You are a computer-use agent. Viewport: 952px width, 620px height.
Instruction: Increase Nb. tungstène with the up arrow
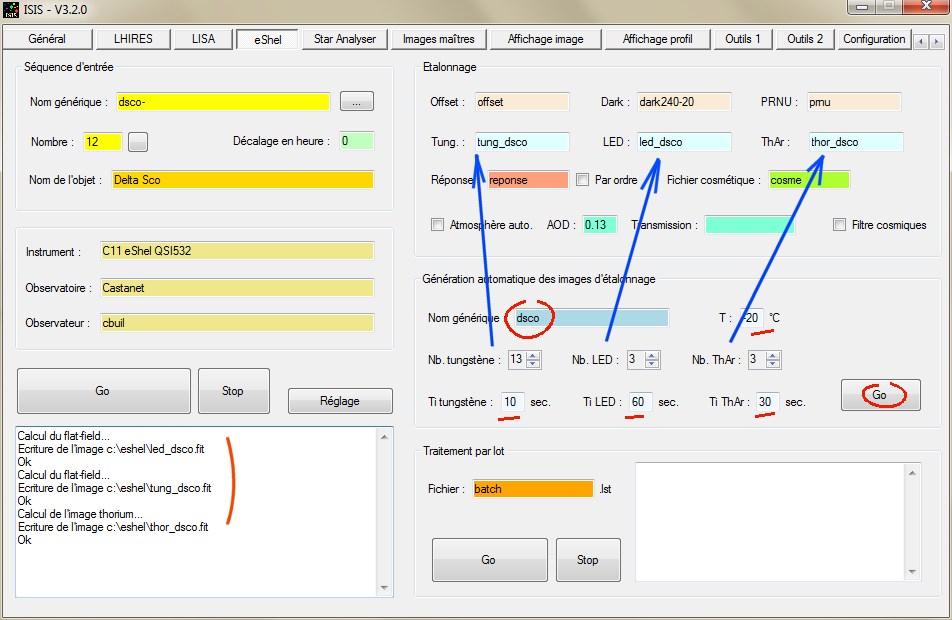coord(533,356)
